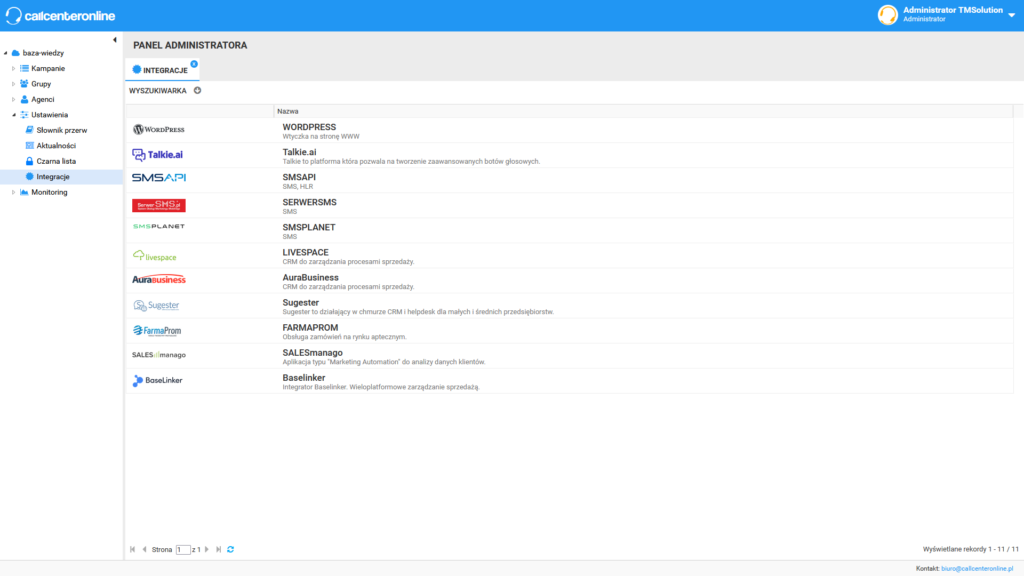Click the biuro@callcenteronline.pl contact link
This screenshot has width=1024, height=576.
pos(979,568)
